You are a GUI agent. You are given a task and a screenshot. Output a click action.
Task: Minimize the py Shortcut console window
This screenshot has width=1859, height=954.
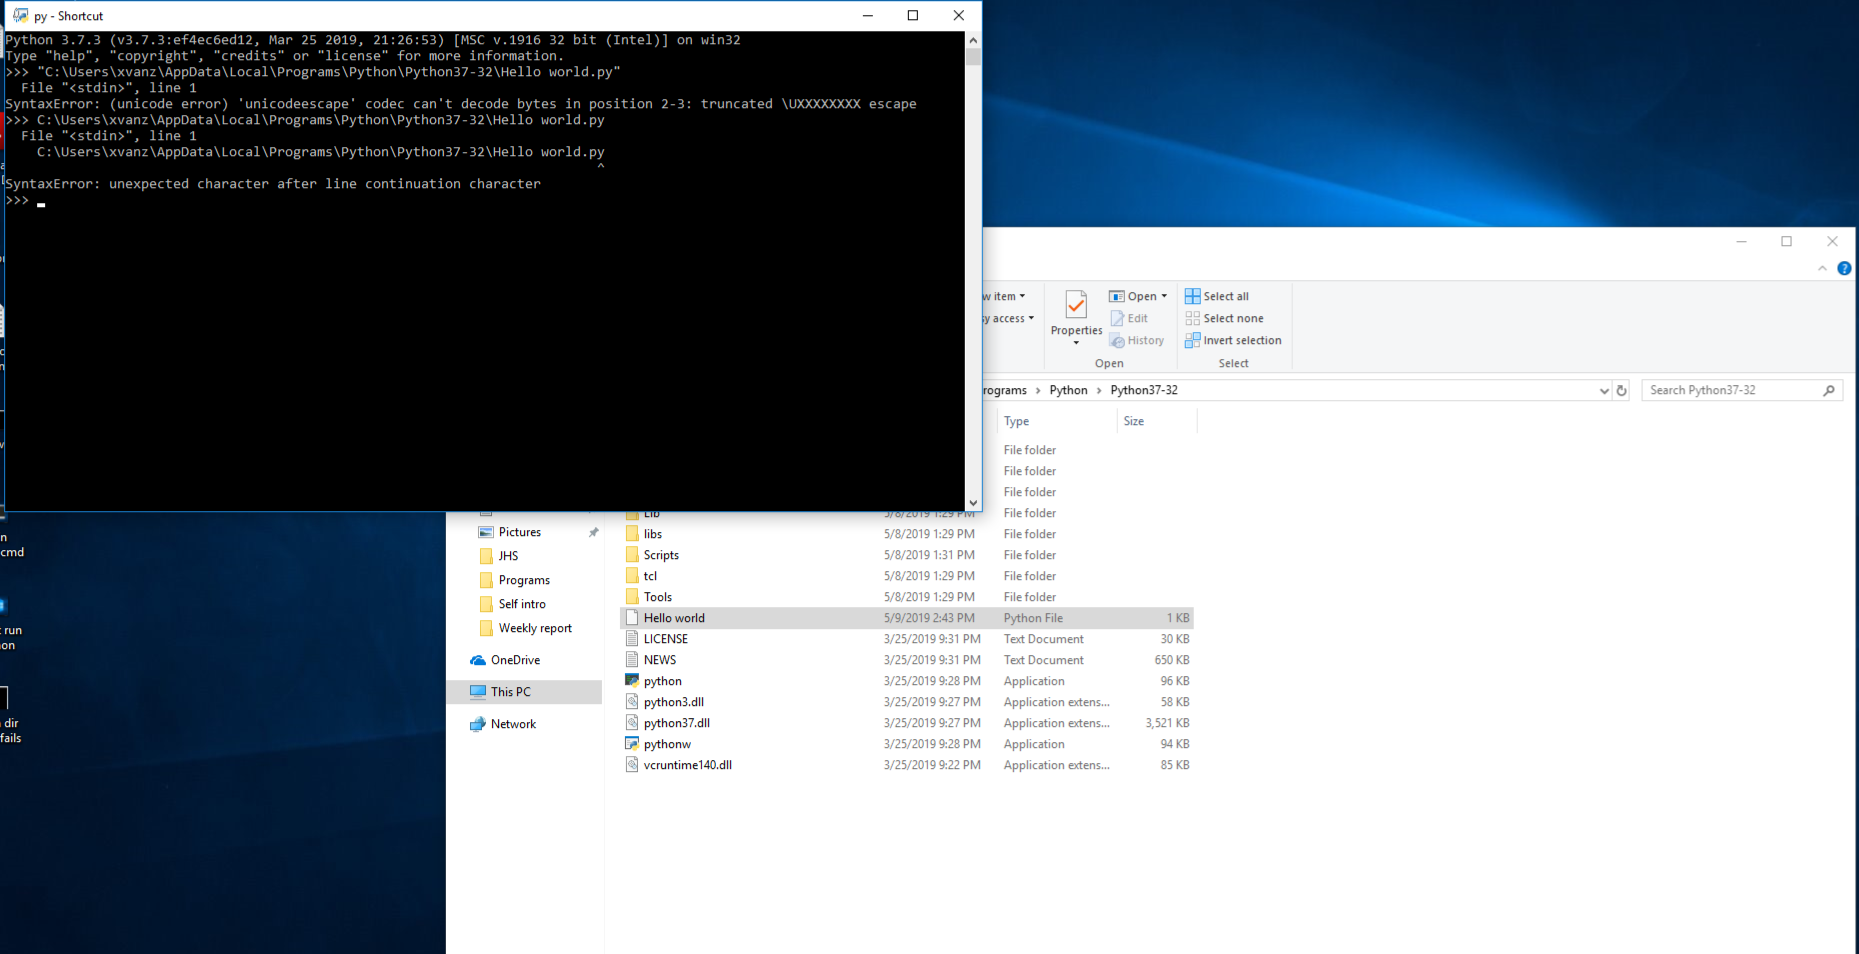click(867, 15)
